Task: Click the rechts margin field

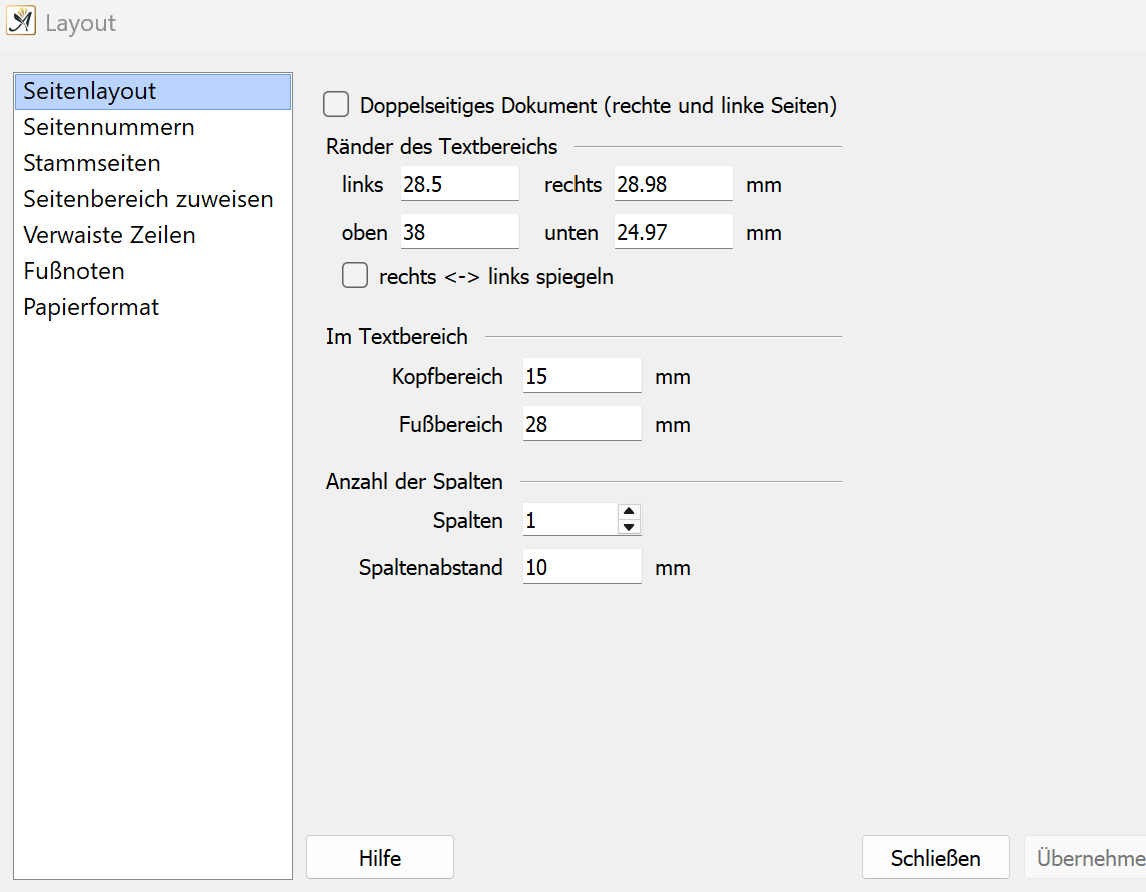Action: click(674, 184)
